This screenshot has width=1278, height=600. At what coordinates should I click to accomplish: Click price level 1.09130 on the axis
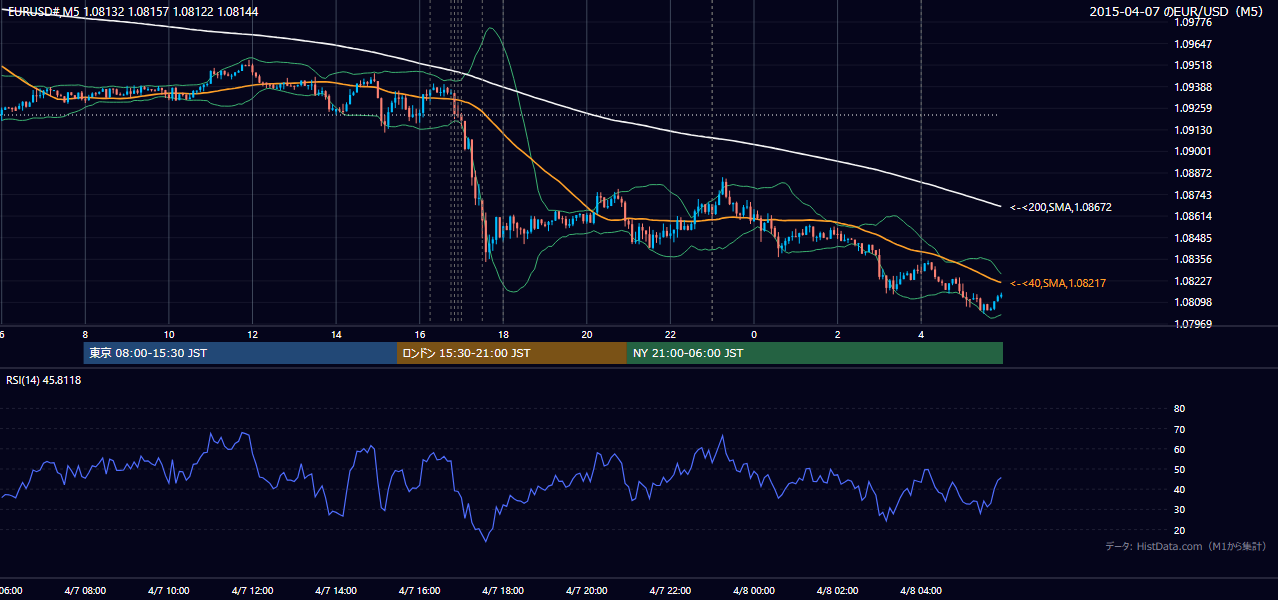(1192, 130)
